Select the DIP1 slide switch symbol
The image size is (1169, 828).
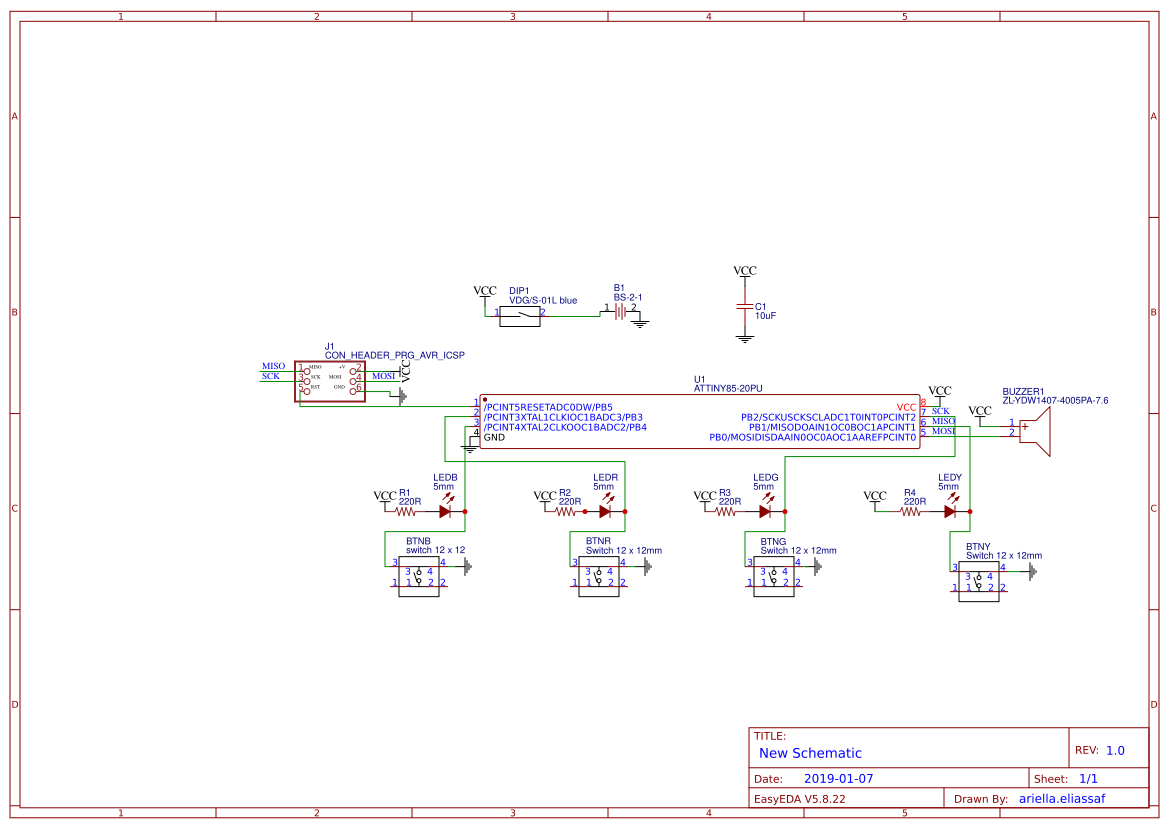click(x=520, y=317)
